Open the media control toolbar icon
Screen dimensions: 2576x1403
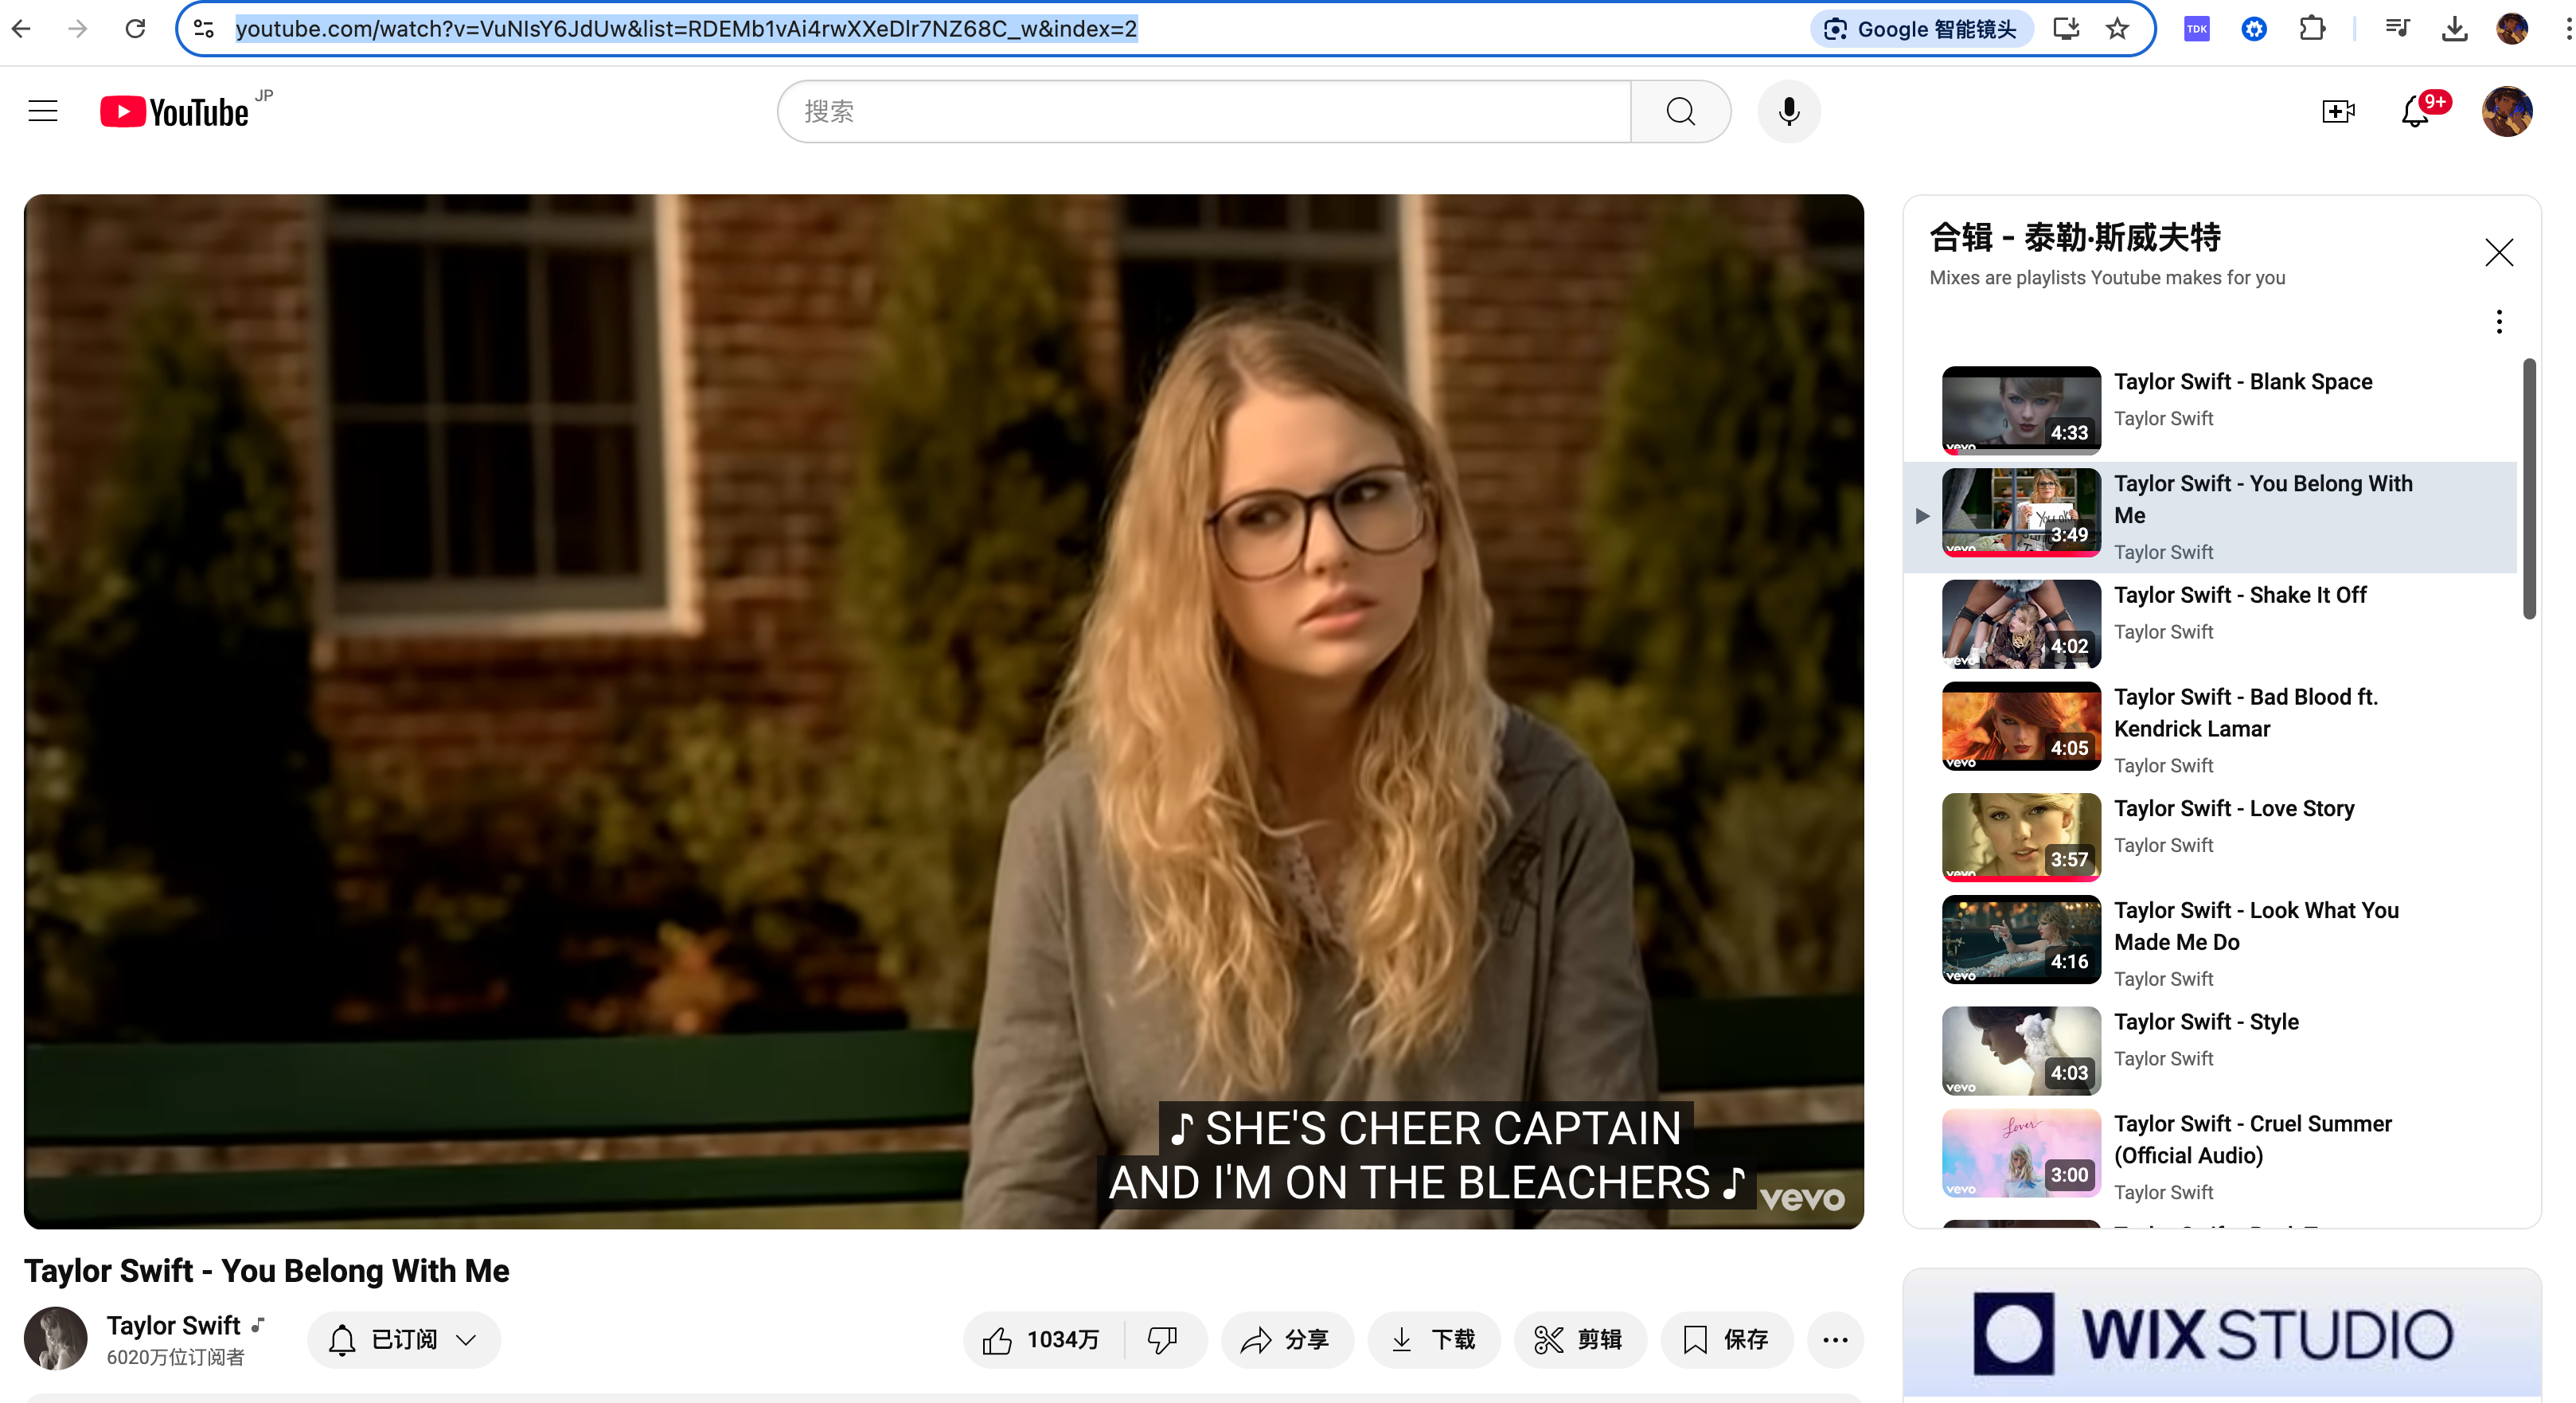[2397, 28]
